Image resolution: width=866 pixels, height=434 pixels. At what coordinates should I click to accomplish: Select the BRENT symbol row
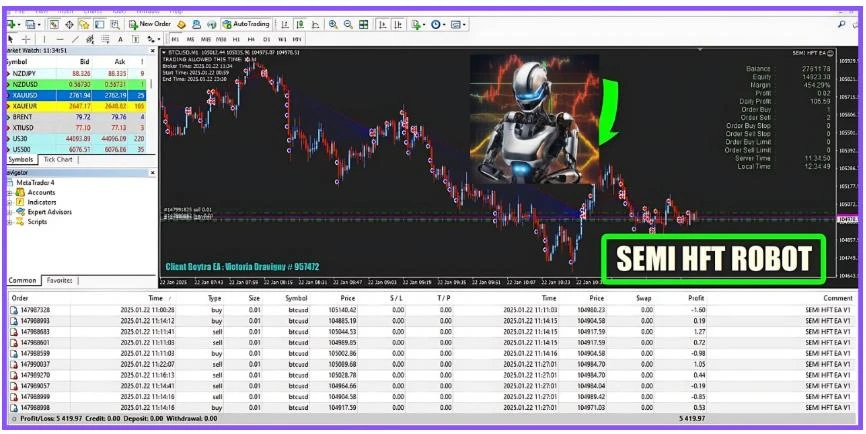[x=77, y=117]
